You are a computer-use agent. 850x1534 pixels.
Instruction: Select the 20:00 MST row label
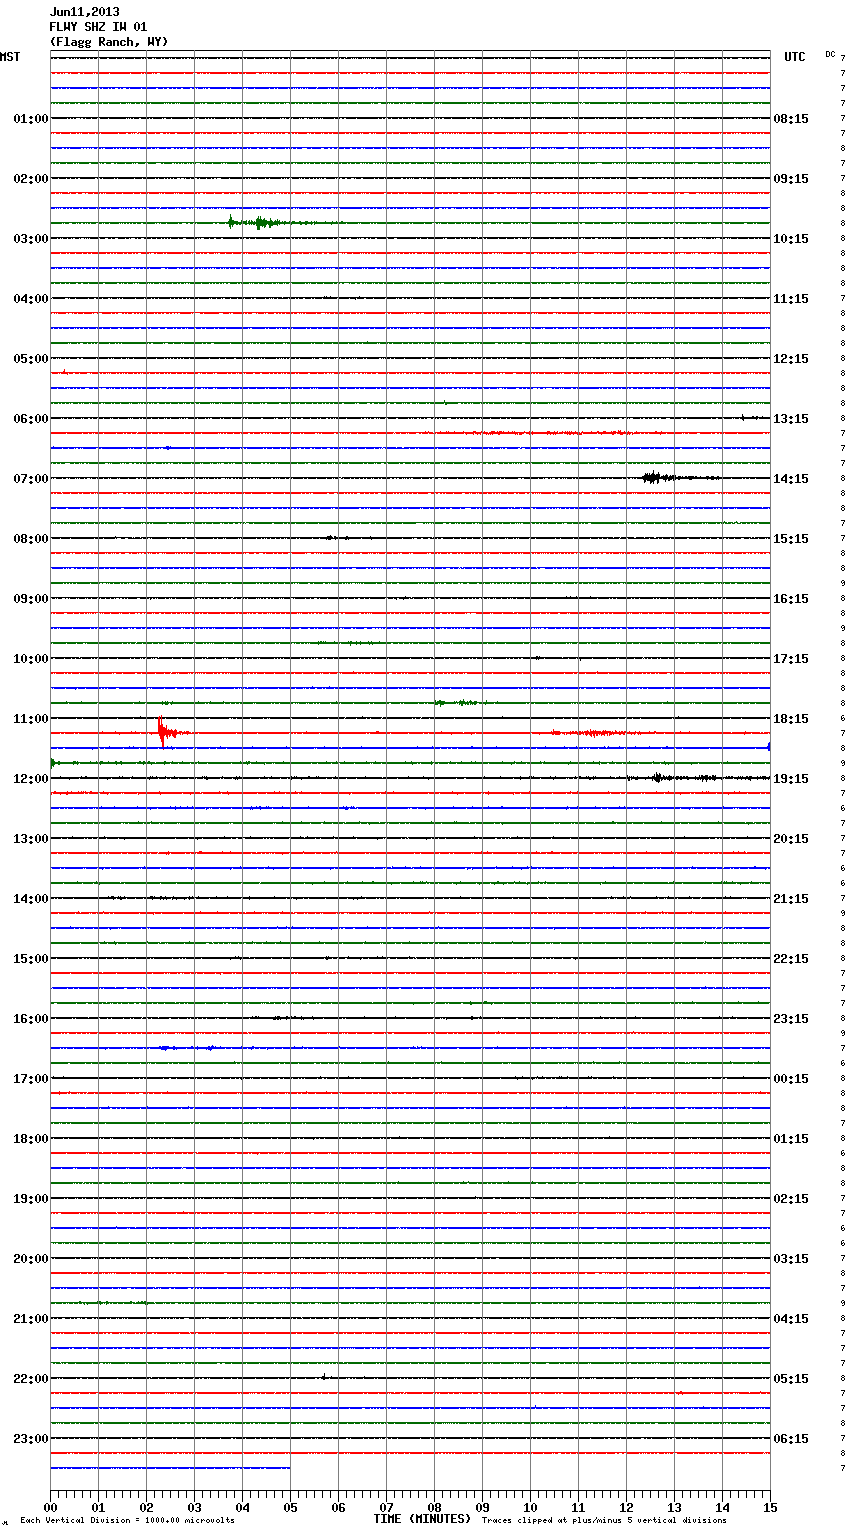click(31, 1259)
